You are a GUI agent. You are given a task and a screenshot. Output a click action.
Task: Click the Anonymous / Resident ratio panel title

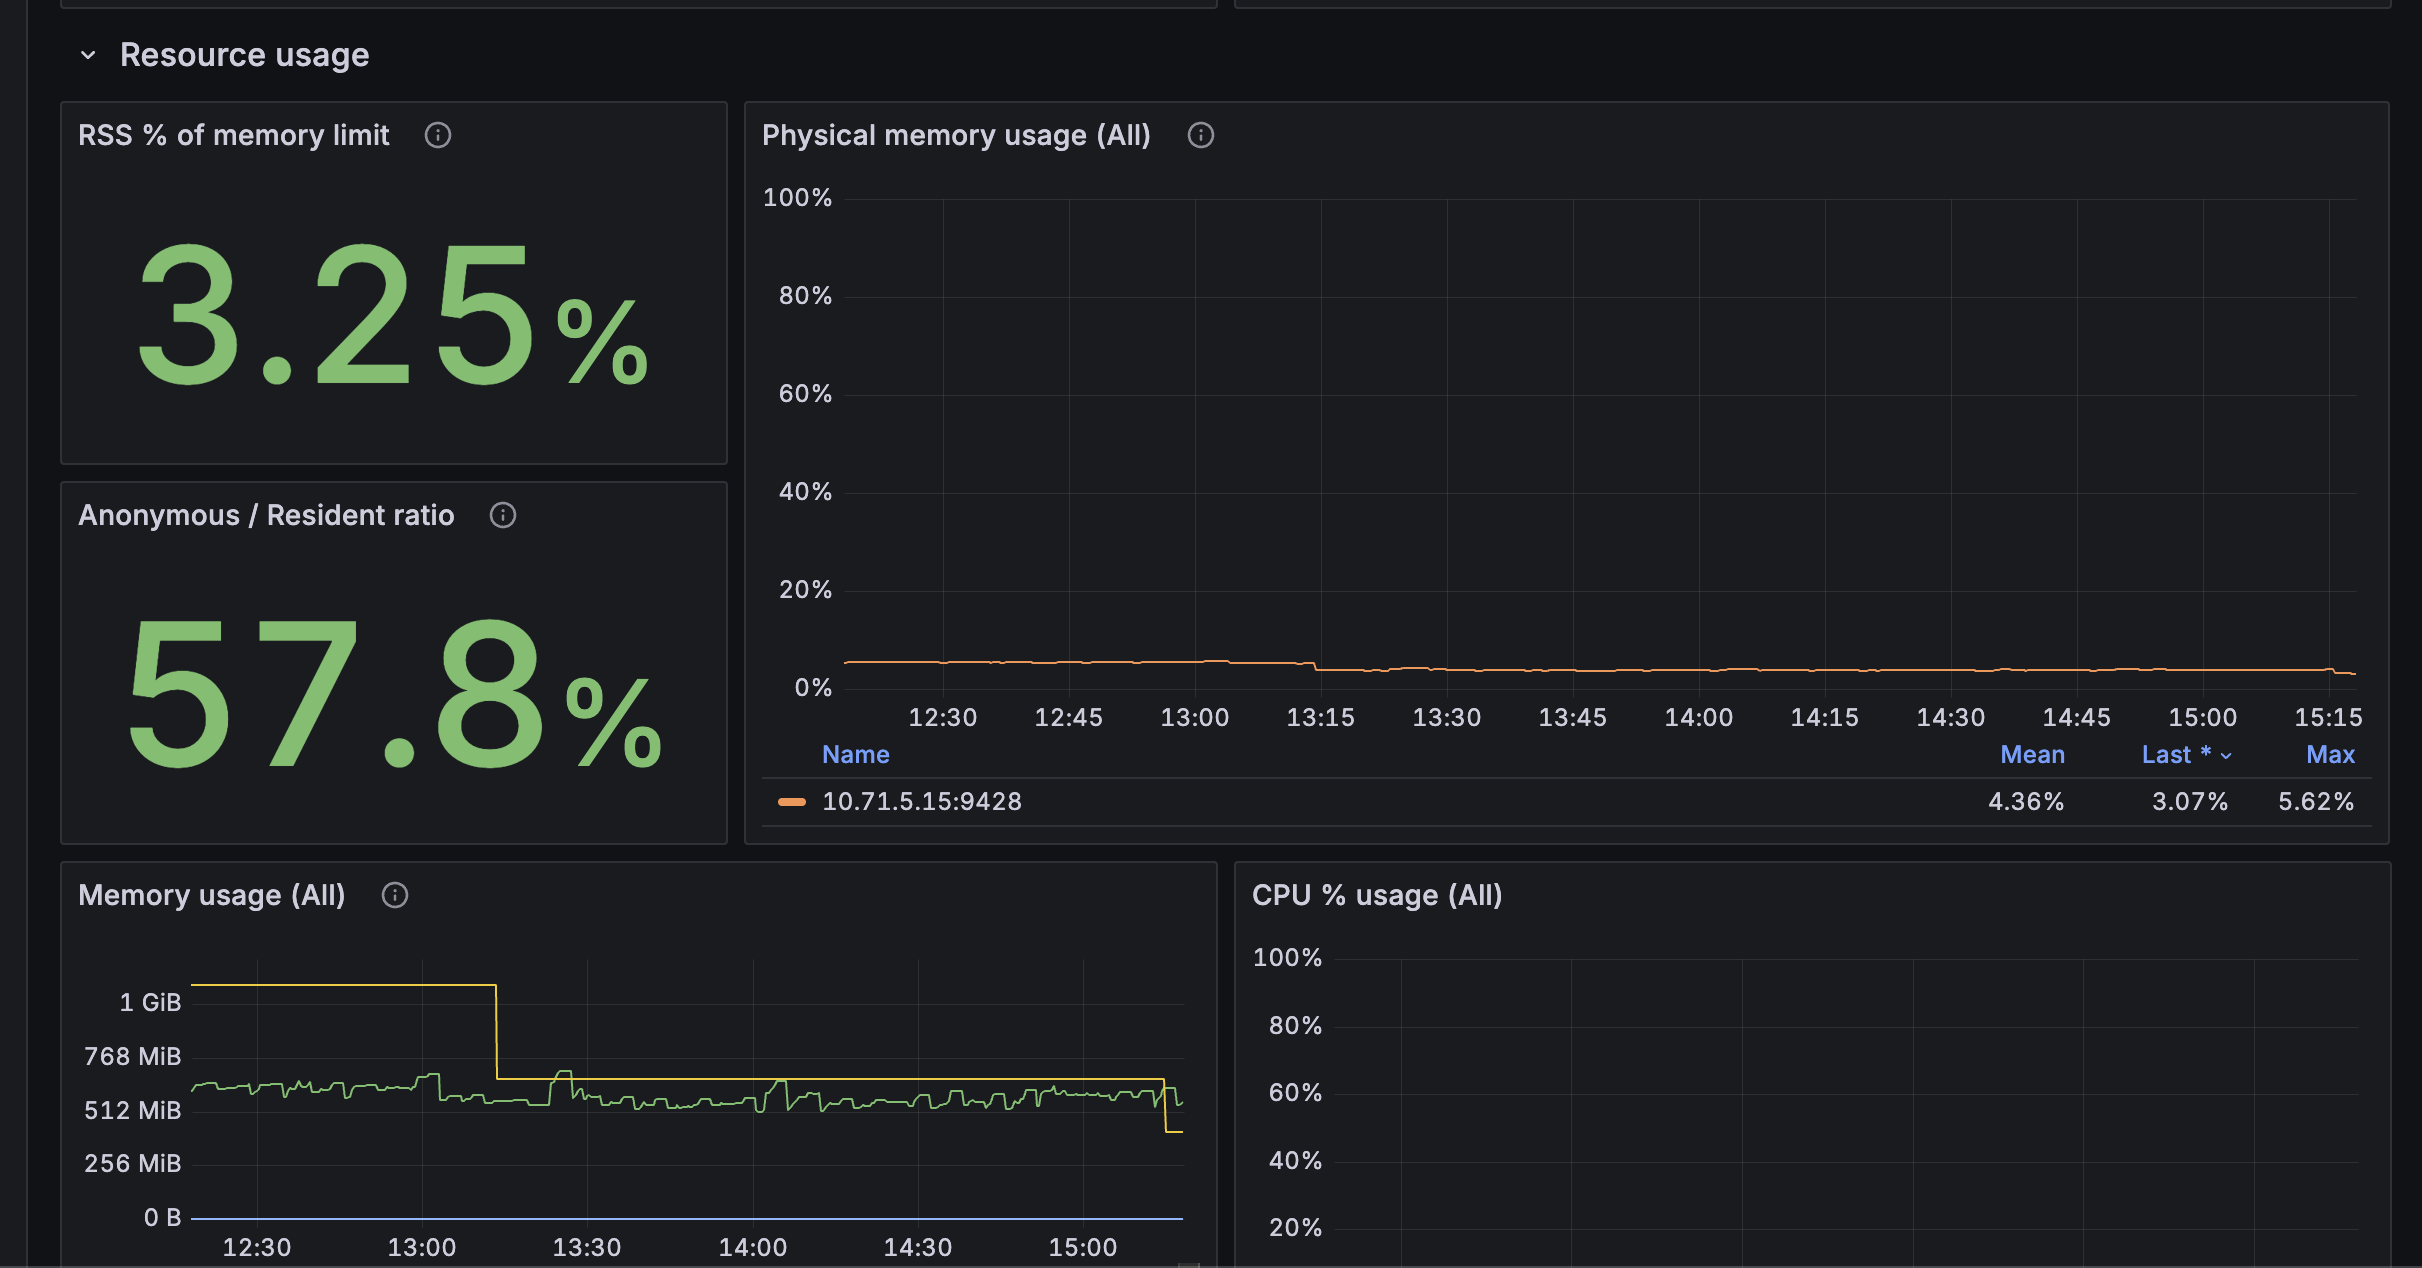pyautogui.click(x=266, y=515)
